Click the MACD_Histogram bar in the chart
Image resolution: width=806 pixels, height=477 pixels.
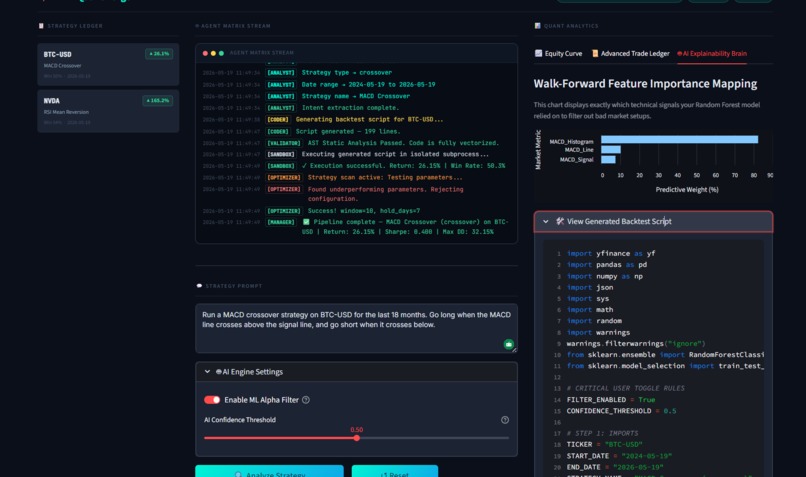click(679, 139)
